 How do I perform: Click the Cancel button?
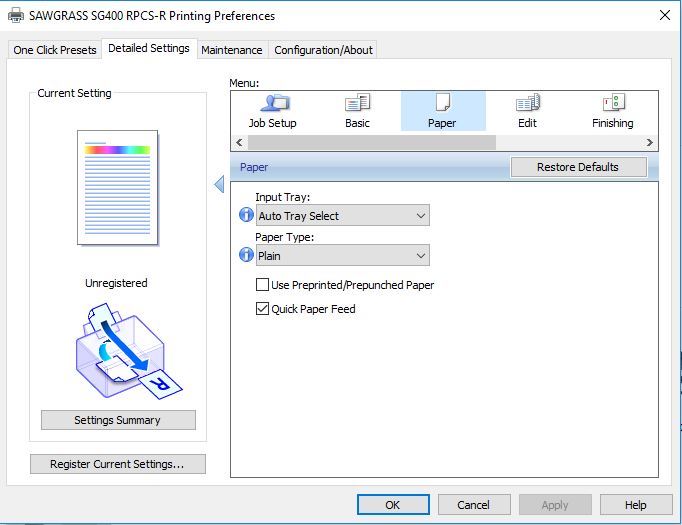[474, 505]
